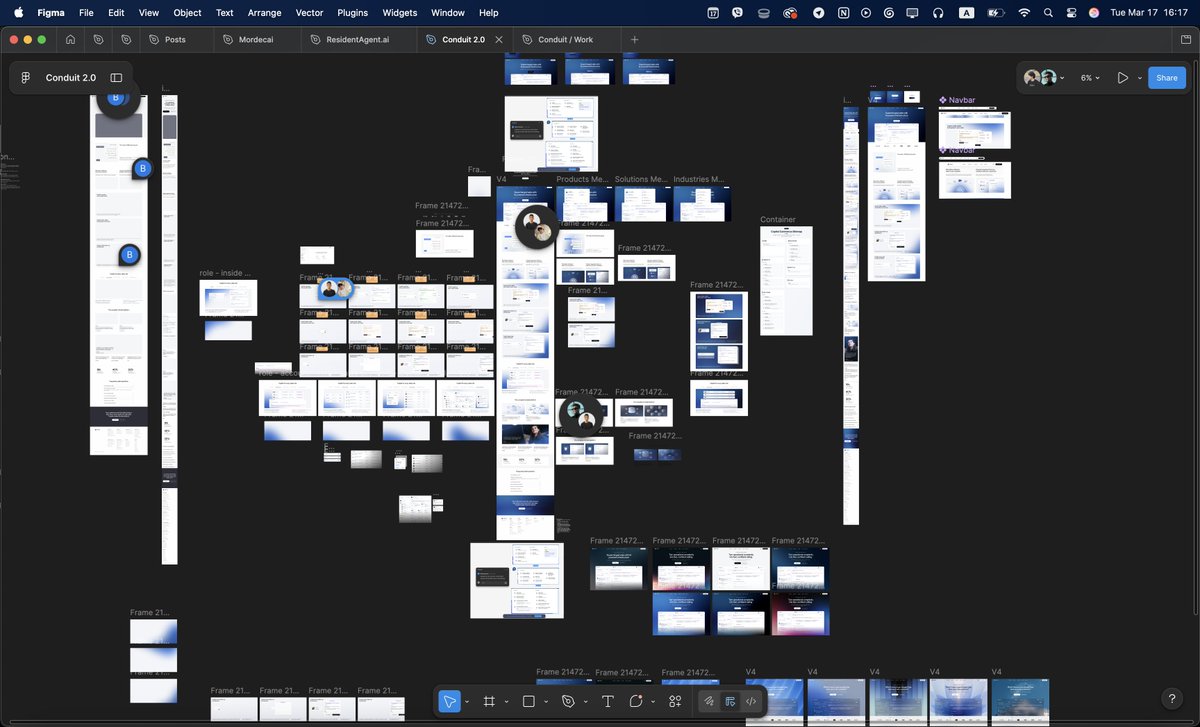Open Spotlight search in menu bar
The height and width of the screenshot is (727, 1200).
(1048, 13)
